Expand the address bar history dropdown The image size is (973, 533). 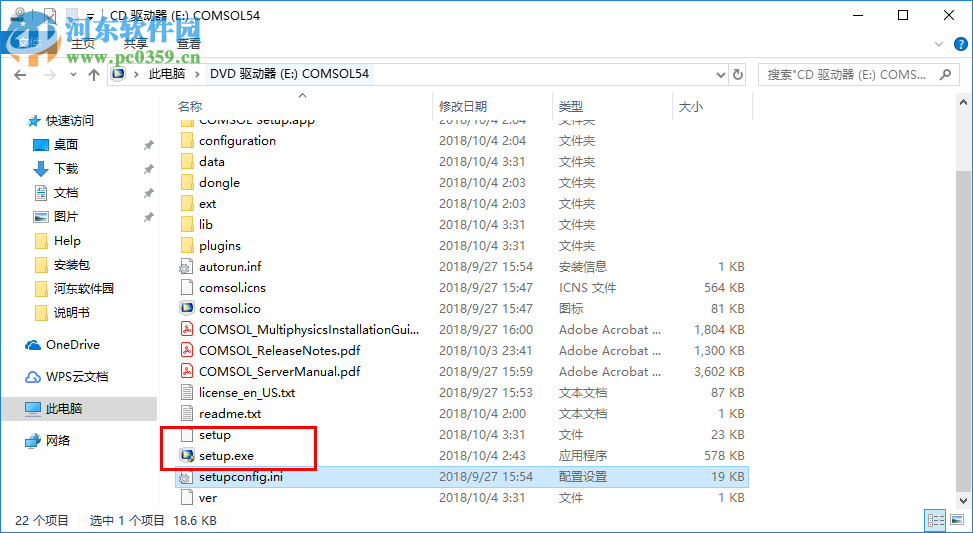pos(720,74)
